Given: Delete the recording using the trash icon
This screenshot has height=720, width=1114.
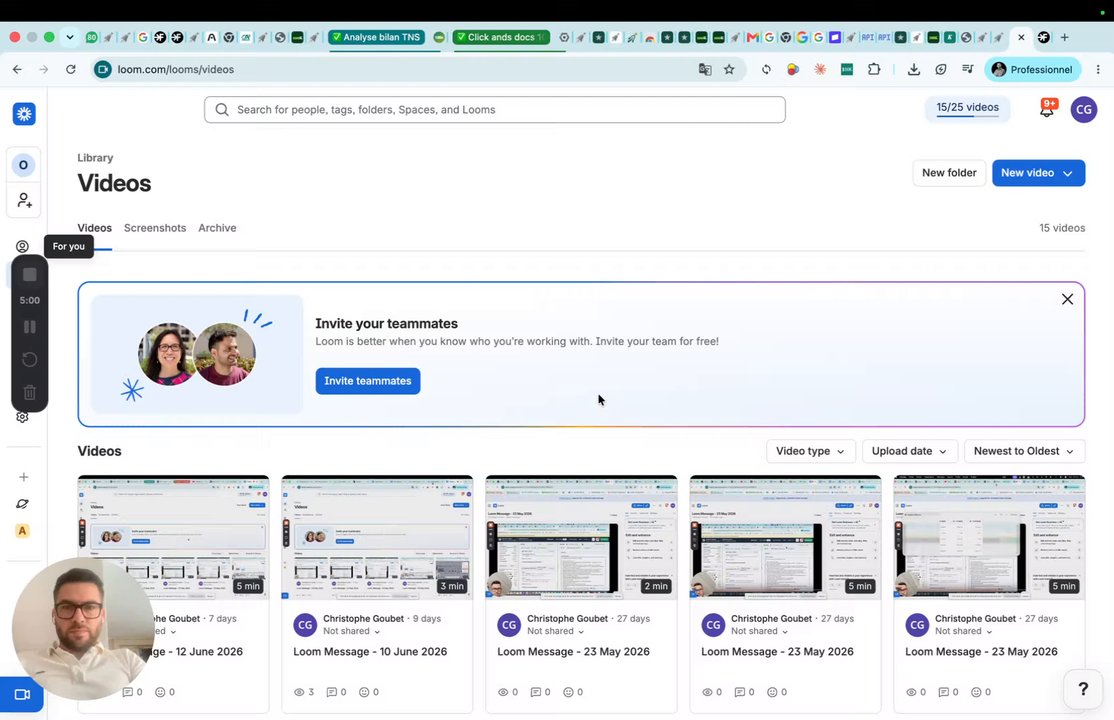Looking at the screenshot, I should click(x=30, y=392).
